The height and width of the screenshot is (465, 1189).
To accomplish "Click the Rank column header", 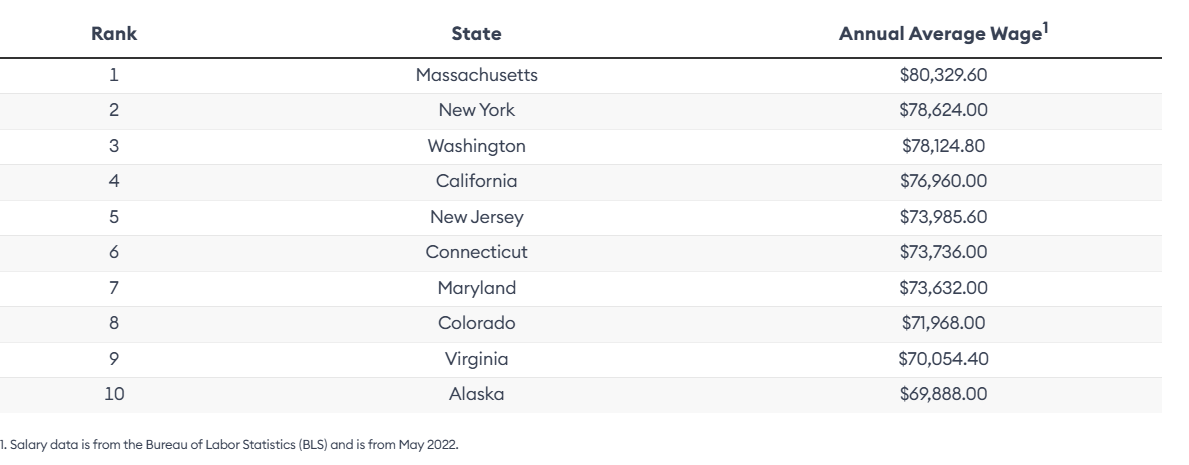I will [x=114, y=34].
